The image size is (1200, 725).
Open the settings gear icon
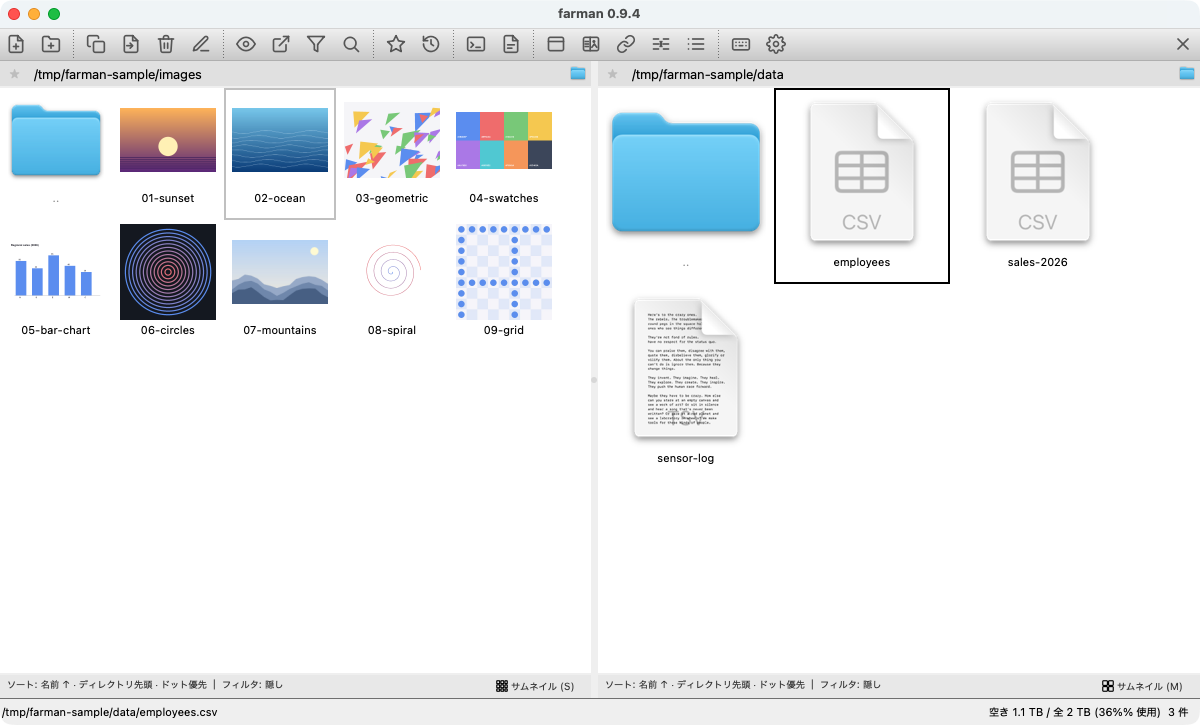776,44
